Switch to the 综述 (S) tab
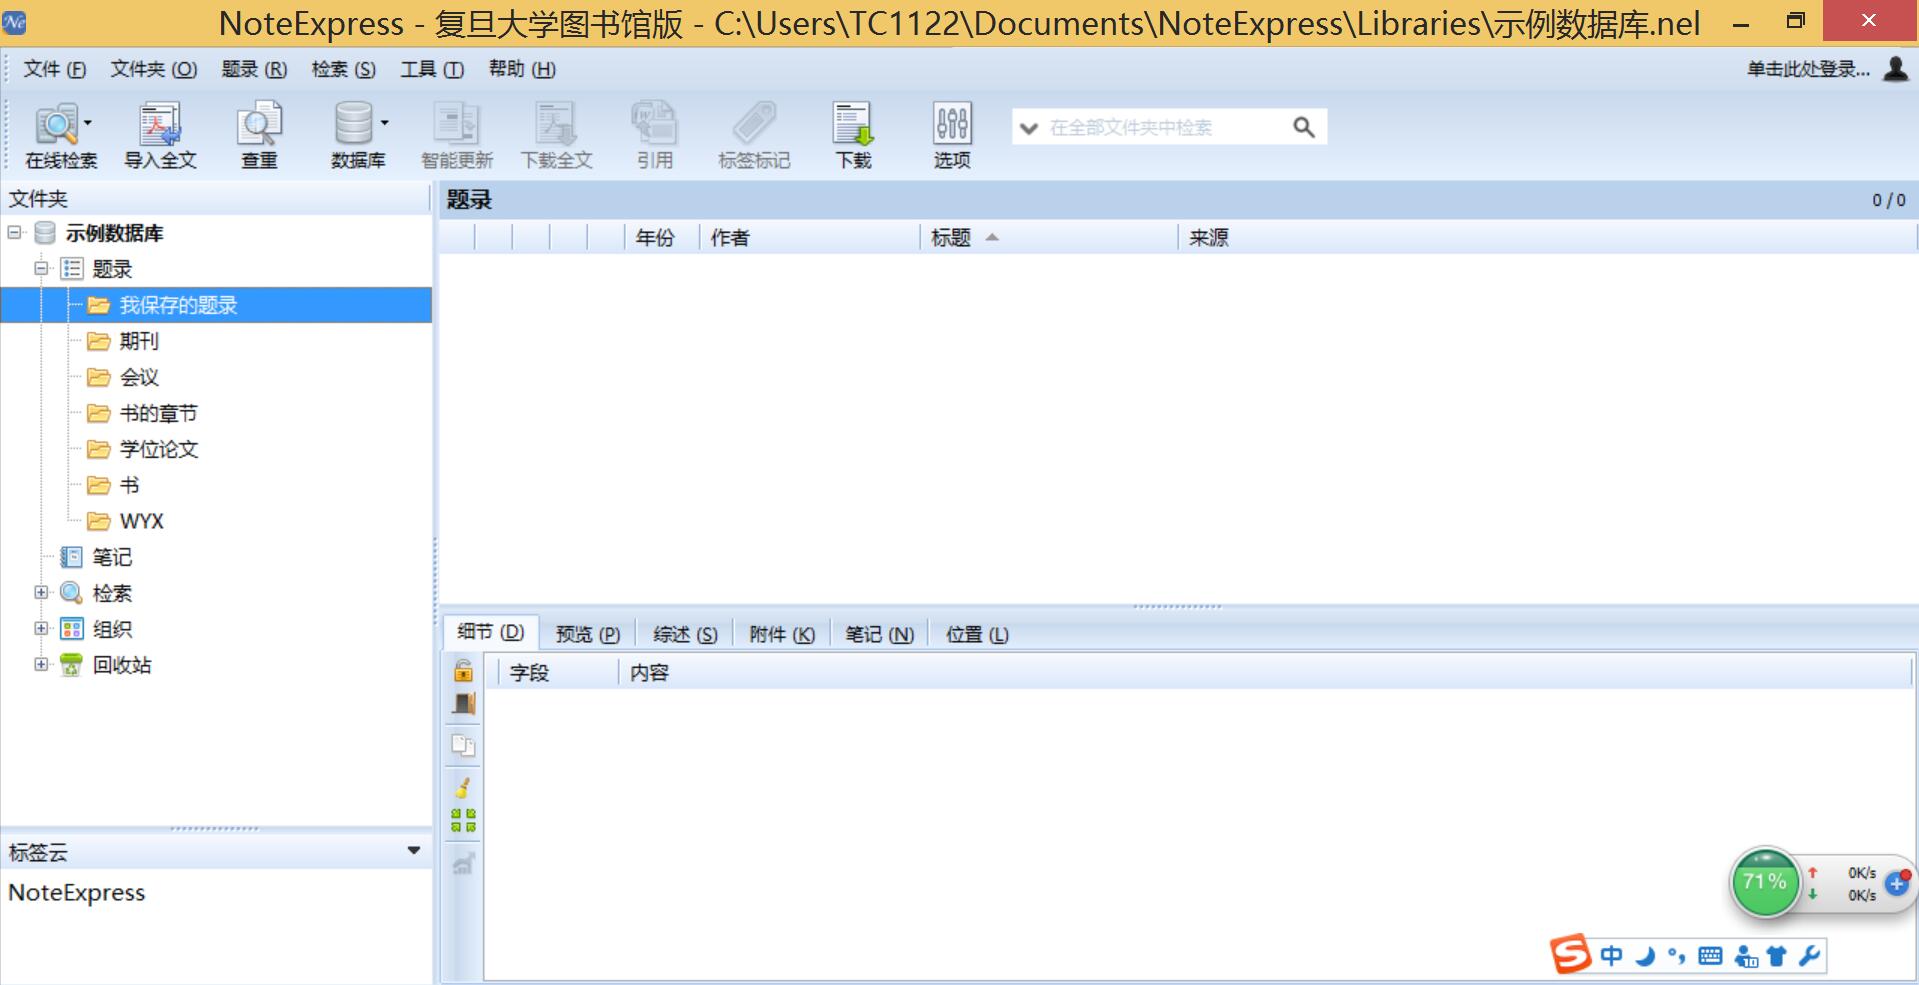The width and height of the screenshot is (1919, 985). pos(685,634)
